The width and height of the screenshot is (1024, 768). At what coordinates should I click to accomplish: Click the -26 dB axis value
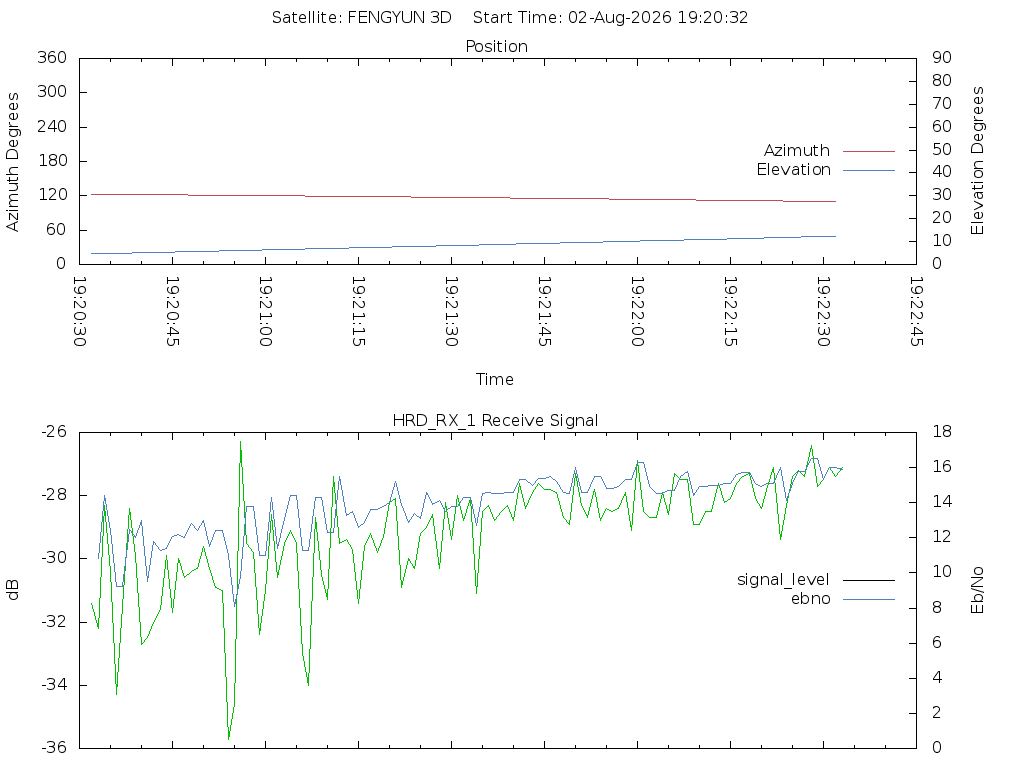(x=54, y=432)
